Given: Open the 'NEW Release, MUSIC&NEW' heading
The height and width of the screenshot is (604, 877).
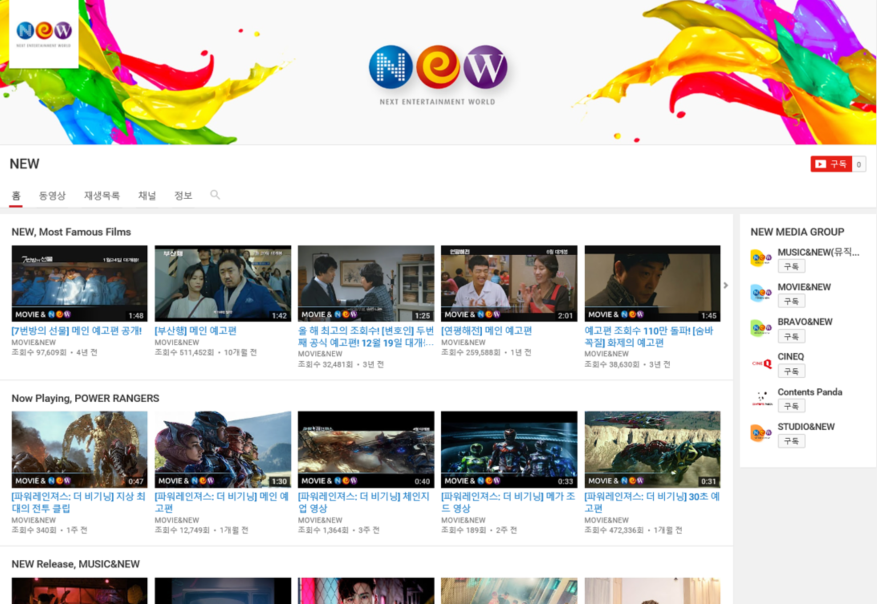Looking at the screenshot, I should [76, 564].
